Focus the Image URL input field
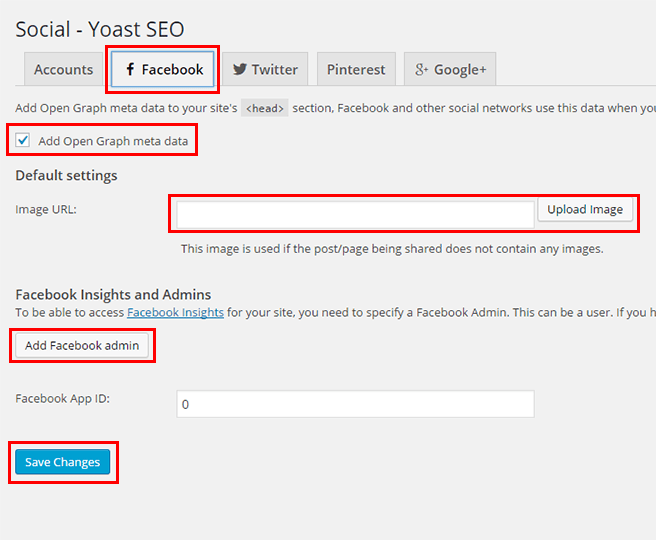656x540 pixels. pyautogui.click(x=355, y=214)
